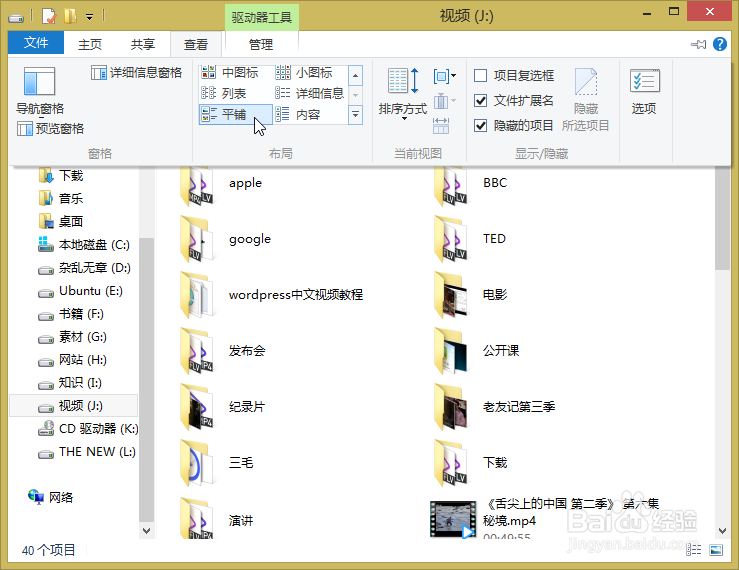The height and width of the screenshot is (570, 739).
Task: Select medium icons (中图标) layout
Action: 230,73
